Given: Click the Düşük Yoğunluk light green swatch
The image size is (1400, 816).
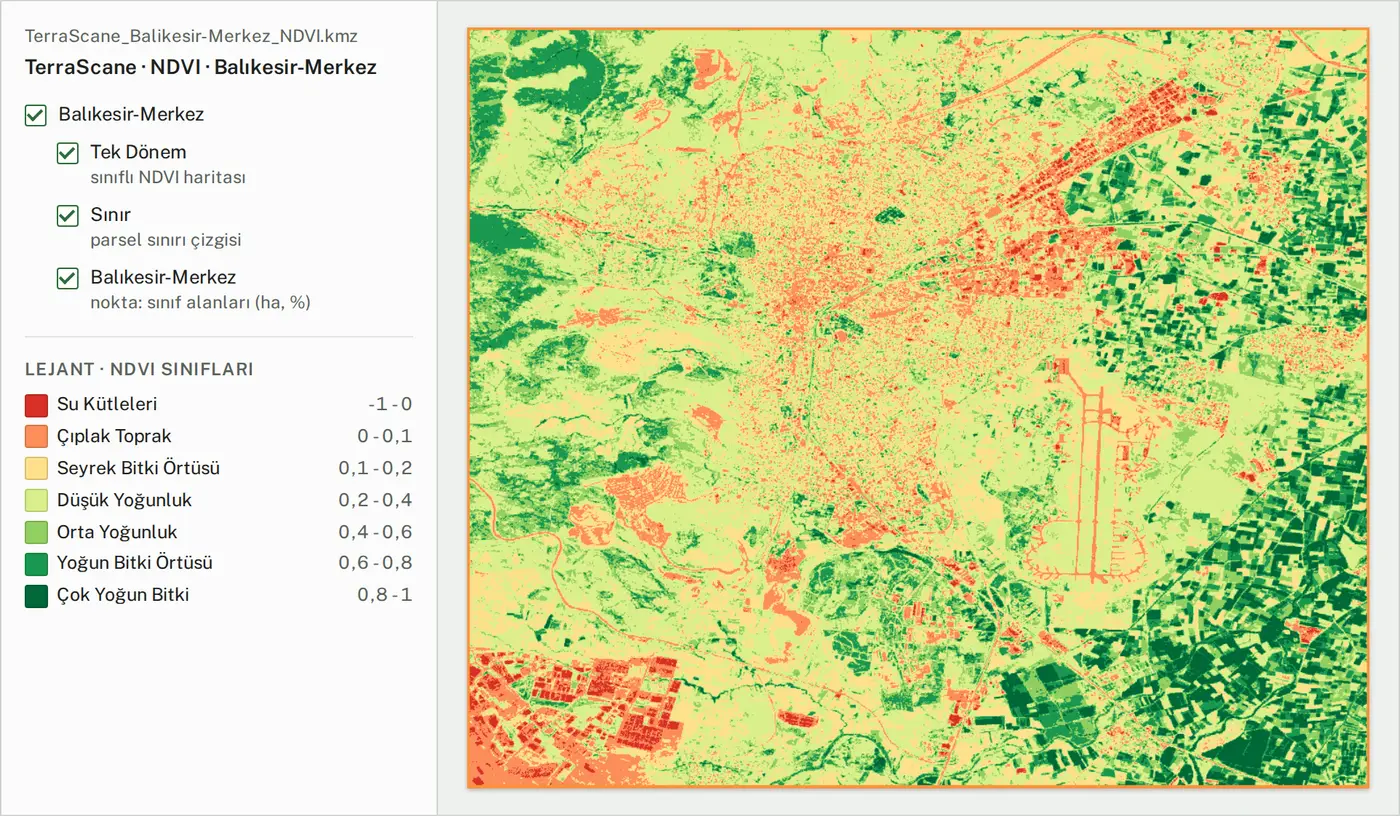Looking at the screenshot, I should click(x=36, y=500).
